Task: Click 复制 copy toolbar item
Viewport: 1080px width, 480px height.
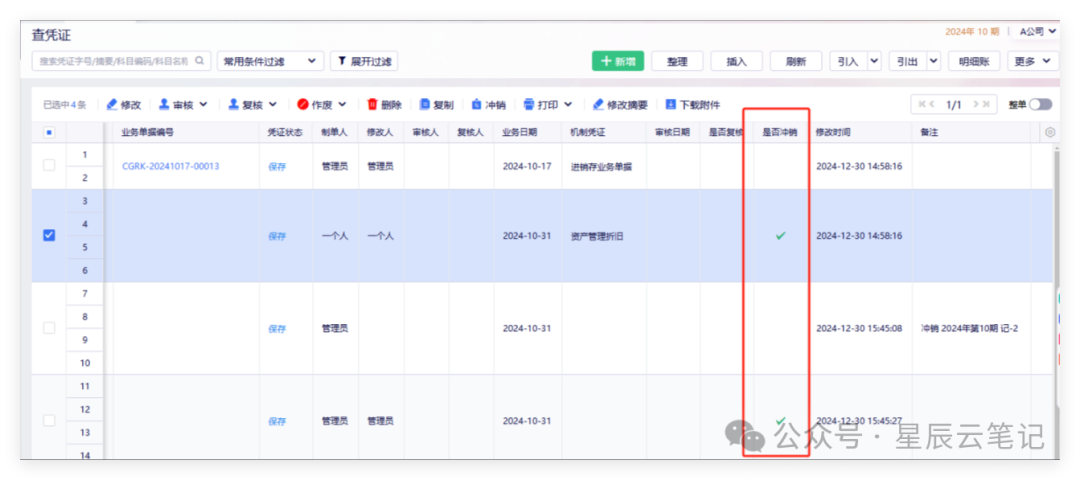Action: click(437, 105)
